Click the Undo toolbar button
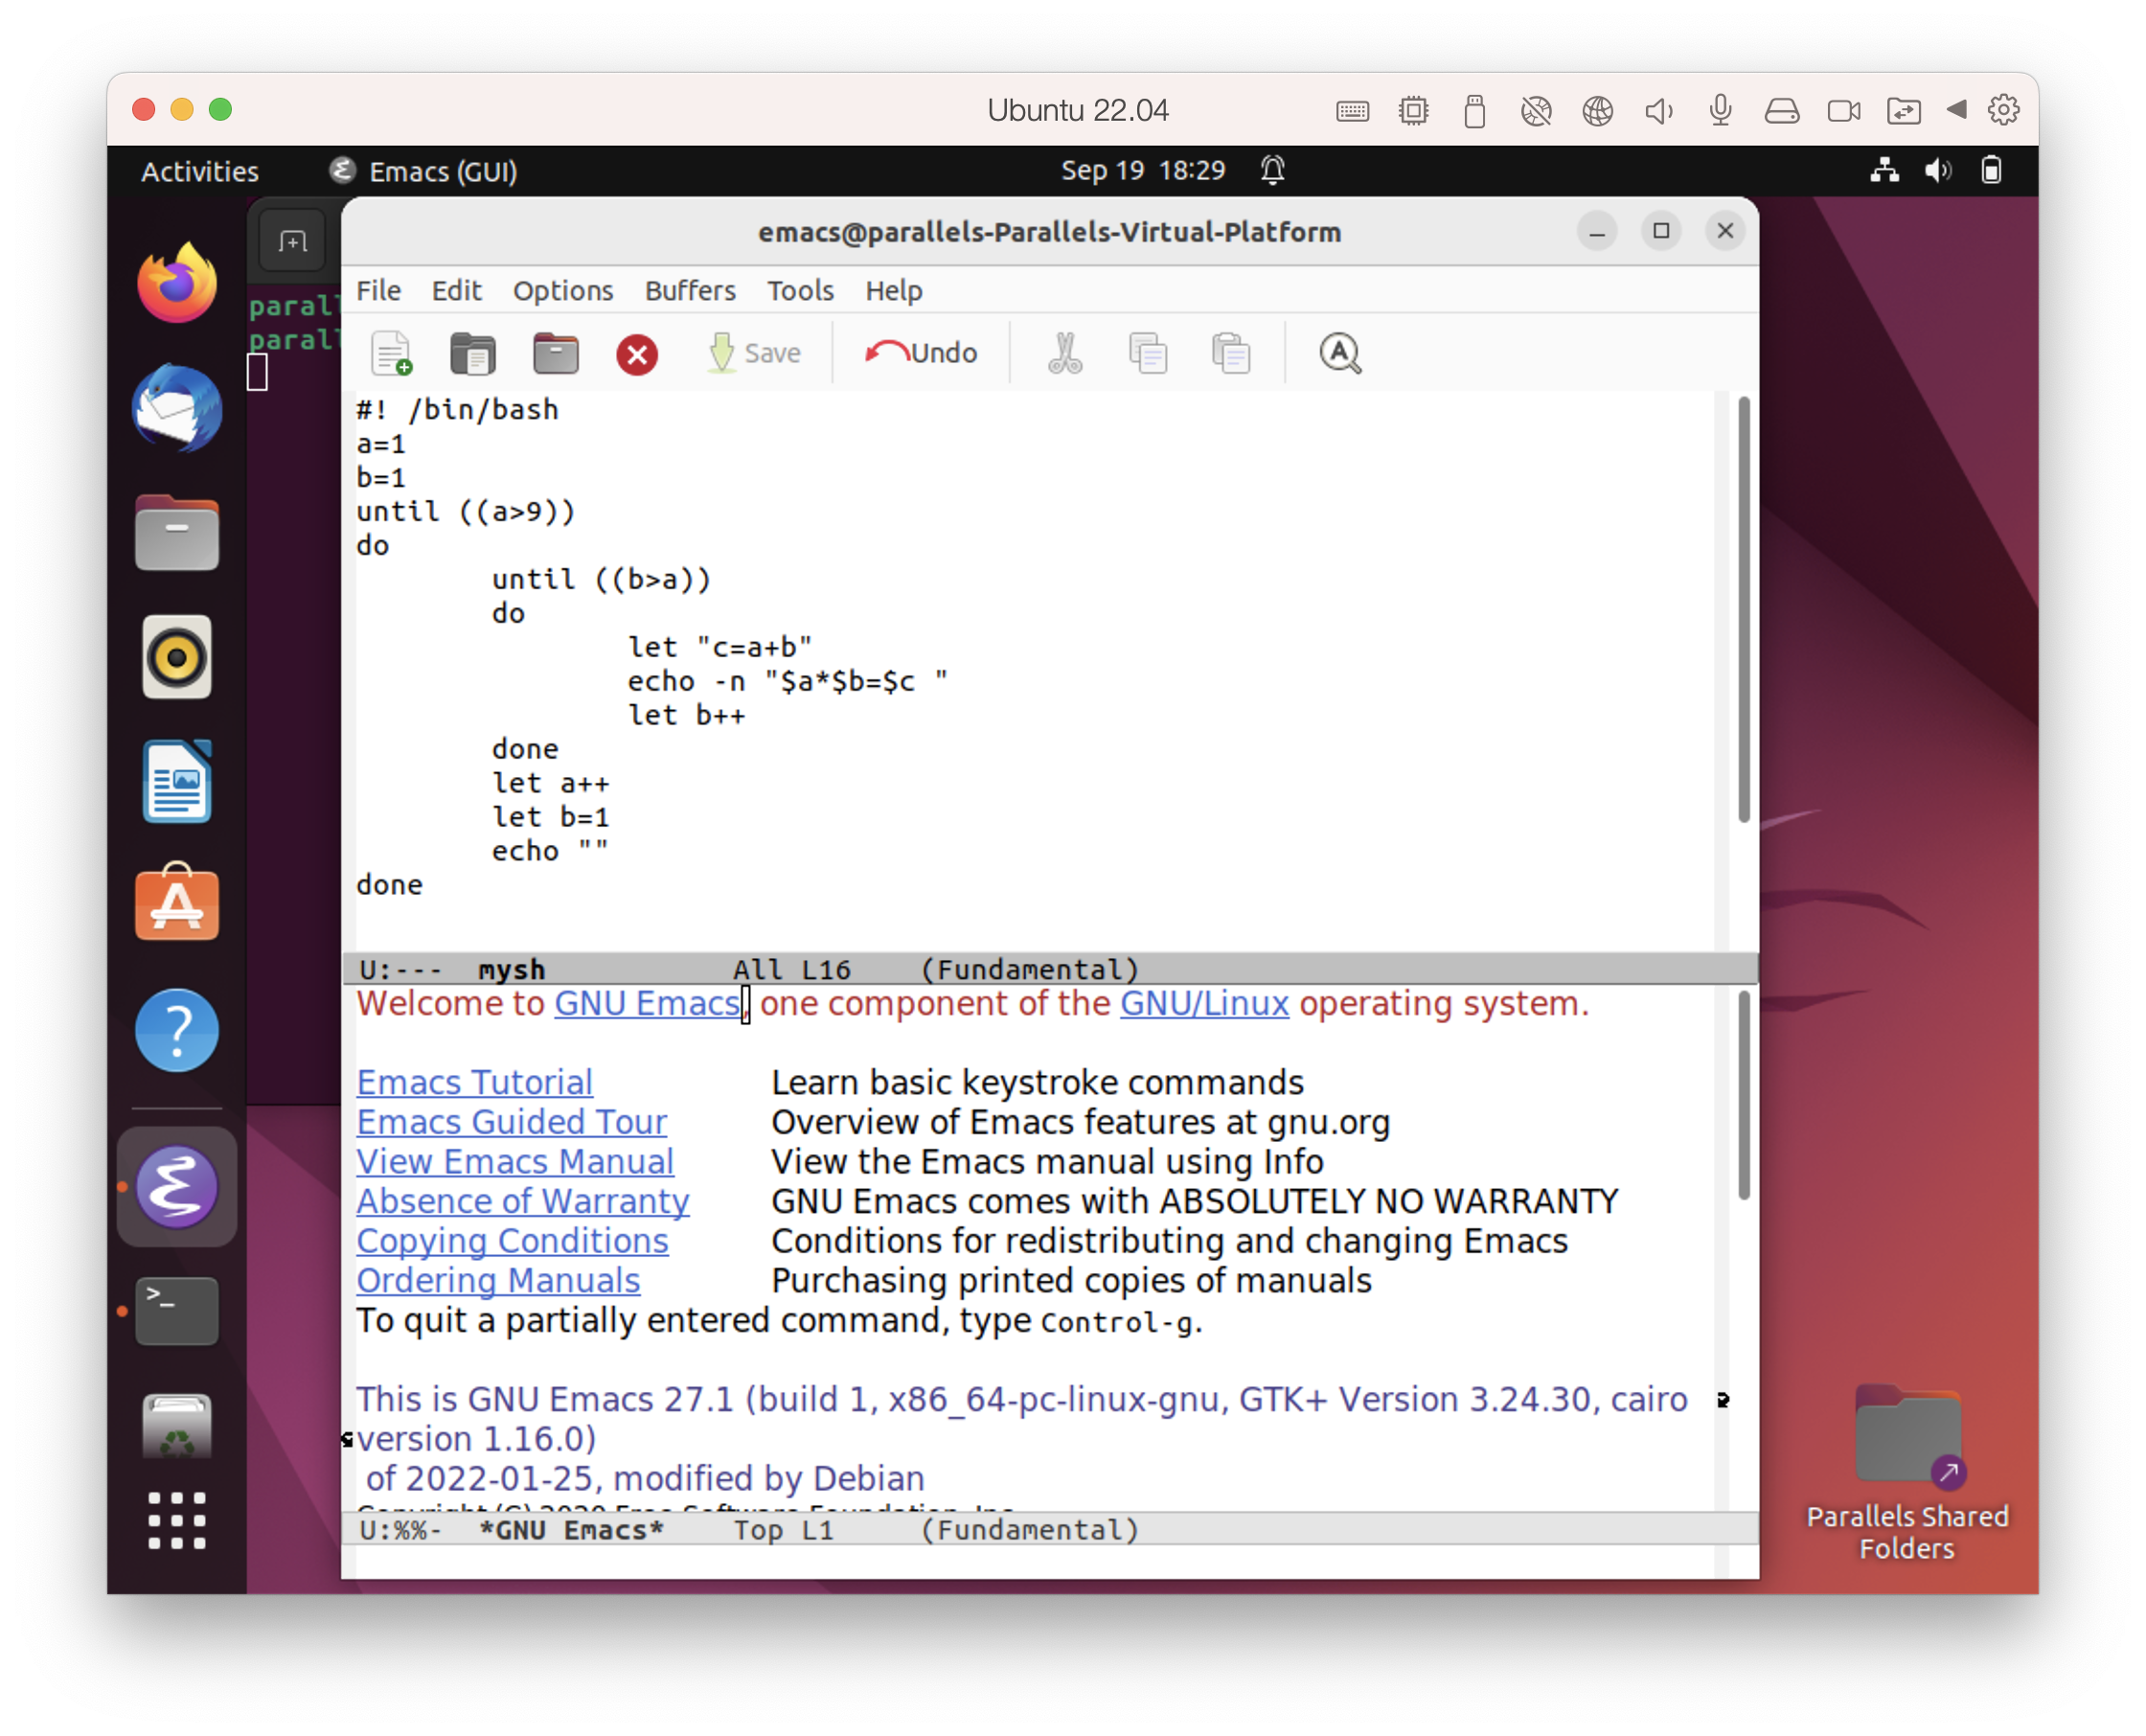The width and height of the screenshot is (2146, 1736). tap(921, 353)
